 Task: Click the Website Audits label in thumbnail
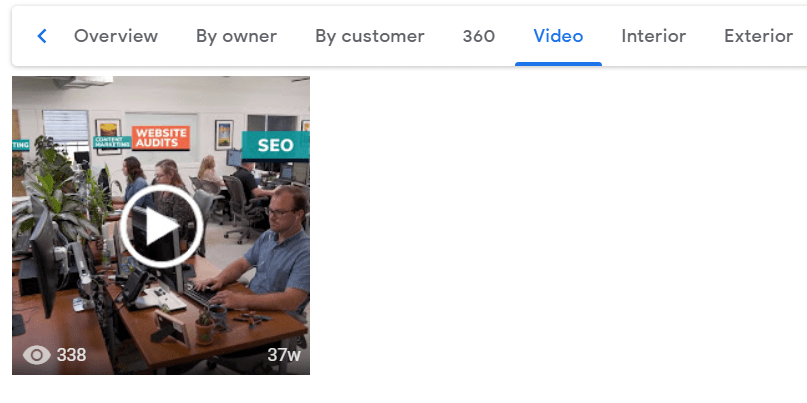point(161,138)
